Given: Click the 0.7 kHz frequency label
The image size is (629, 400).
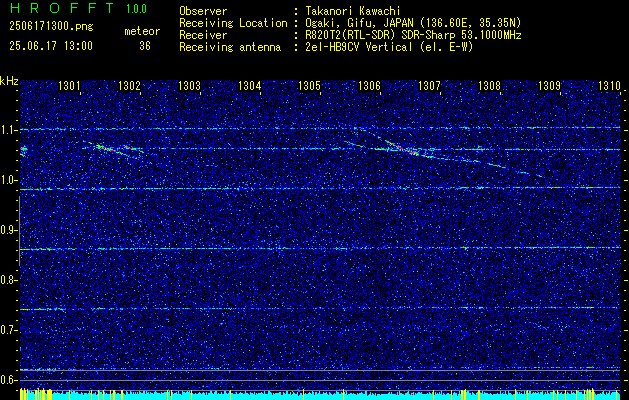Looking at the screenshot, I should tap(9, 330).
